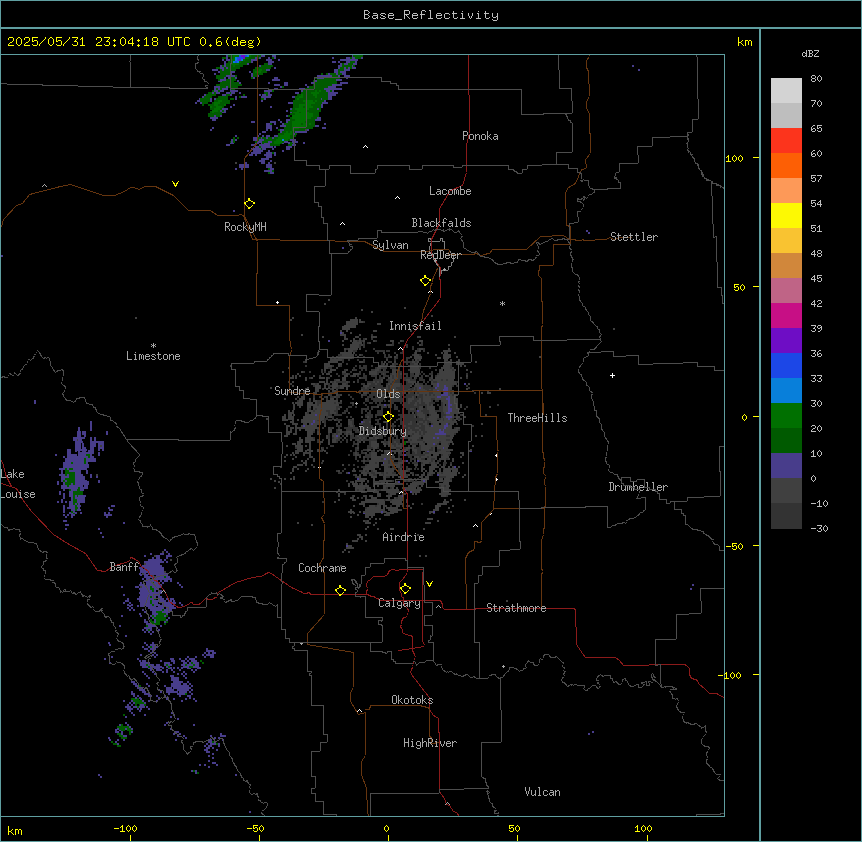Image resolution: width=862 pixels, height=842 pixels.
Task: Click the yellow diamond marker below RedDeer
Action: [426, 281]
